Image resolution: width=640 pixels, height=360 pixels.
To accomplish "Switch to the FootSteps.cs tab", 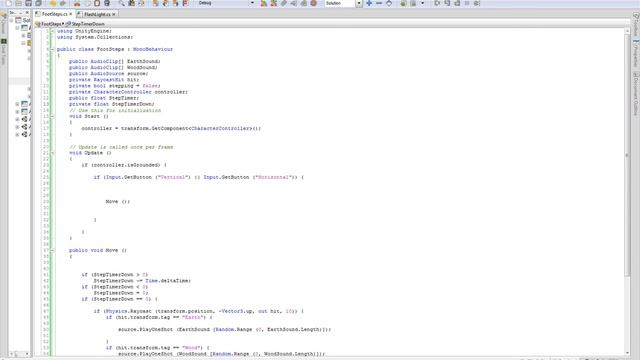I will pos(53,14).
